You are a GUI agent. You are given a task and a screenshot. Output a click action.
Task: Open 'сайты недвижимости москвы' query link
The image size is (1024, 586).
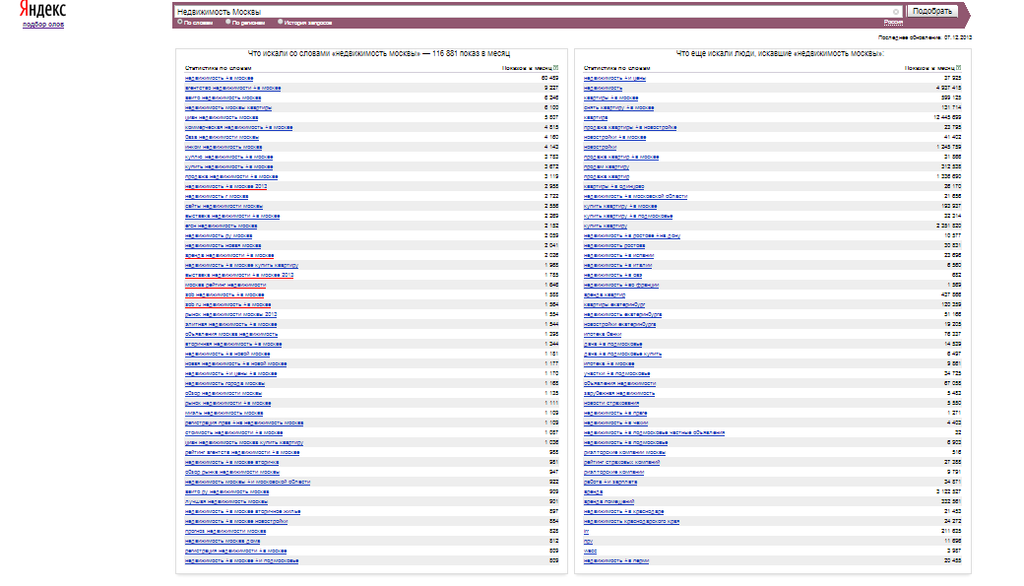(x=223, y=206)
